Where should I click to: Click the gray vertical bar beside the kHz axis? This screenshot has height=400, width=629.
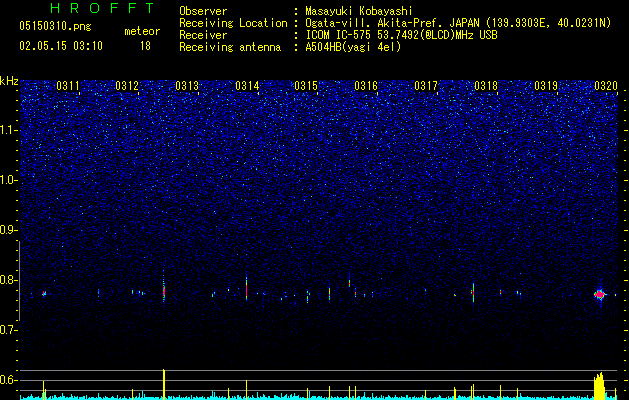20,281
